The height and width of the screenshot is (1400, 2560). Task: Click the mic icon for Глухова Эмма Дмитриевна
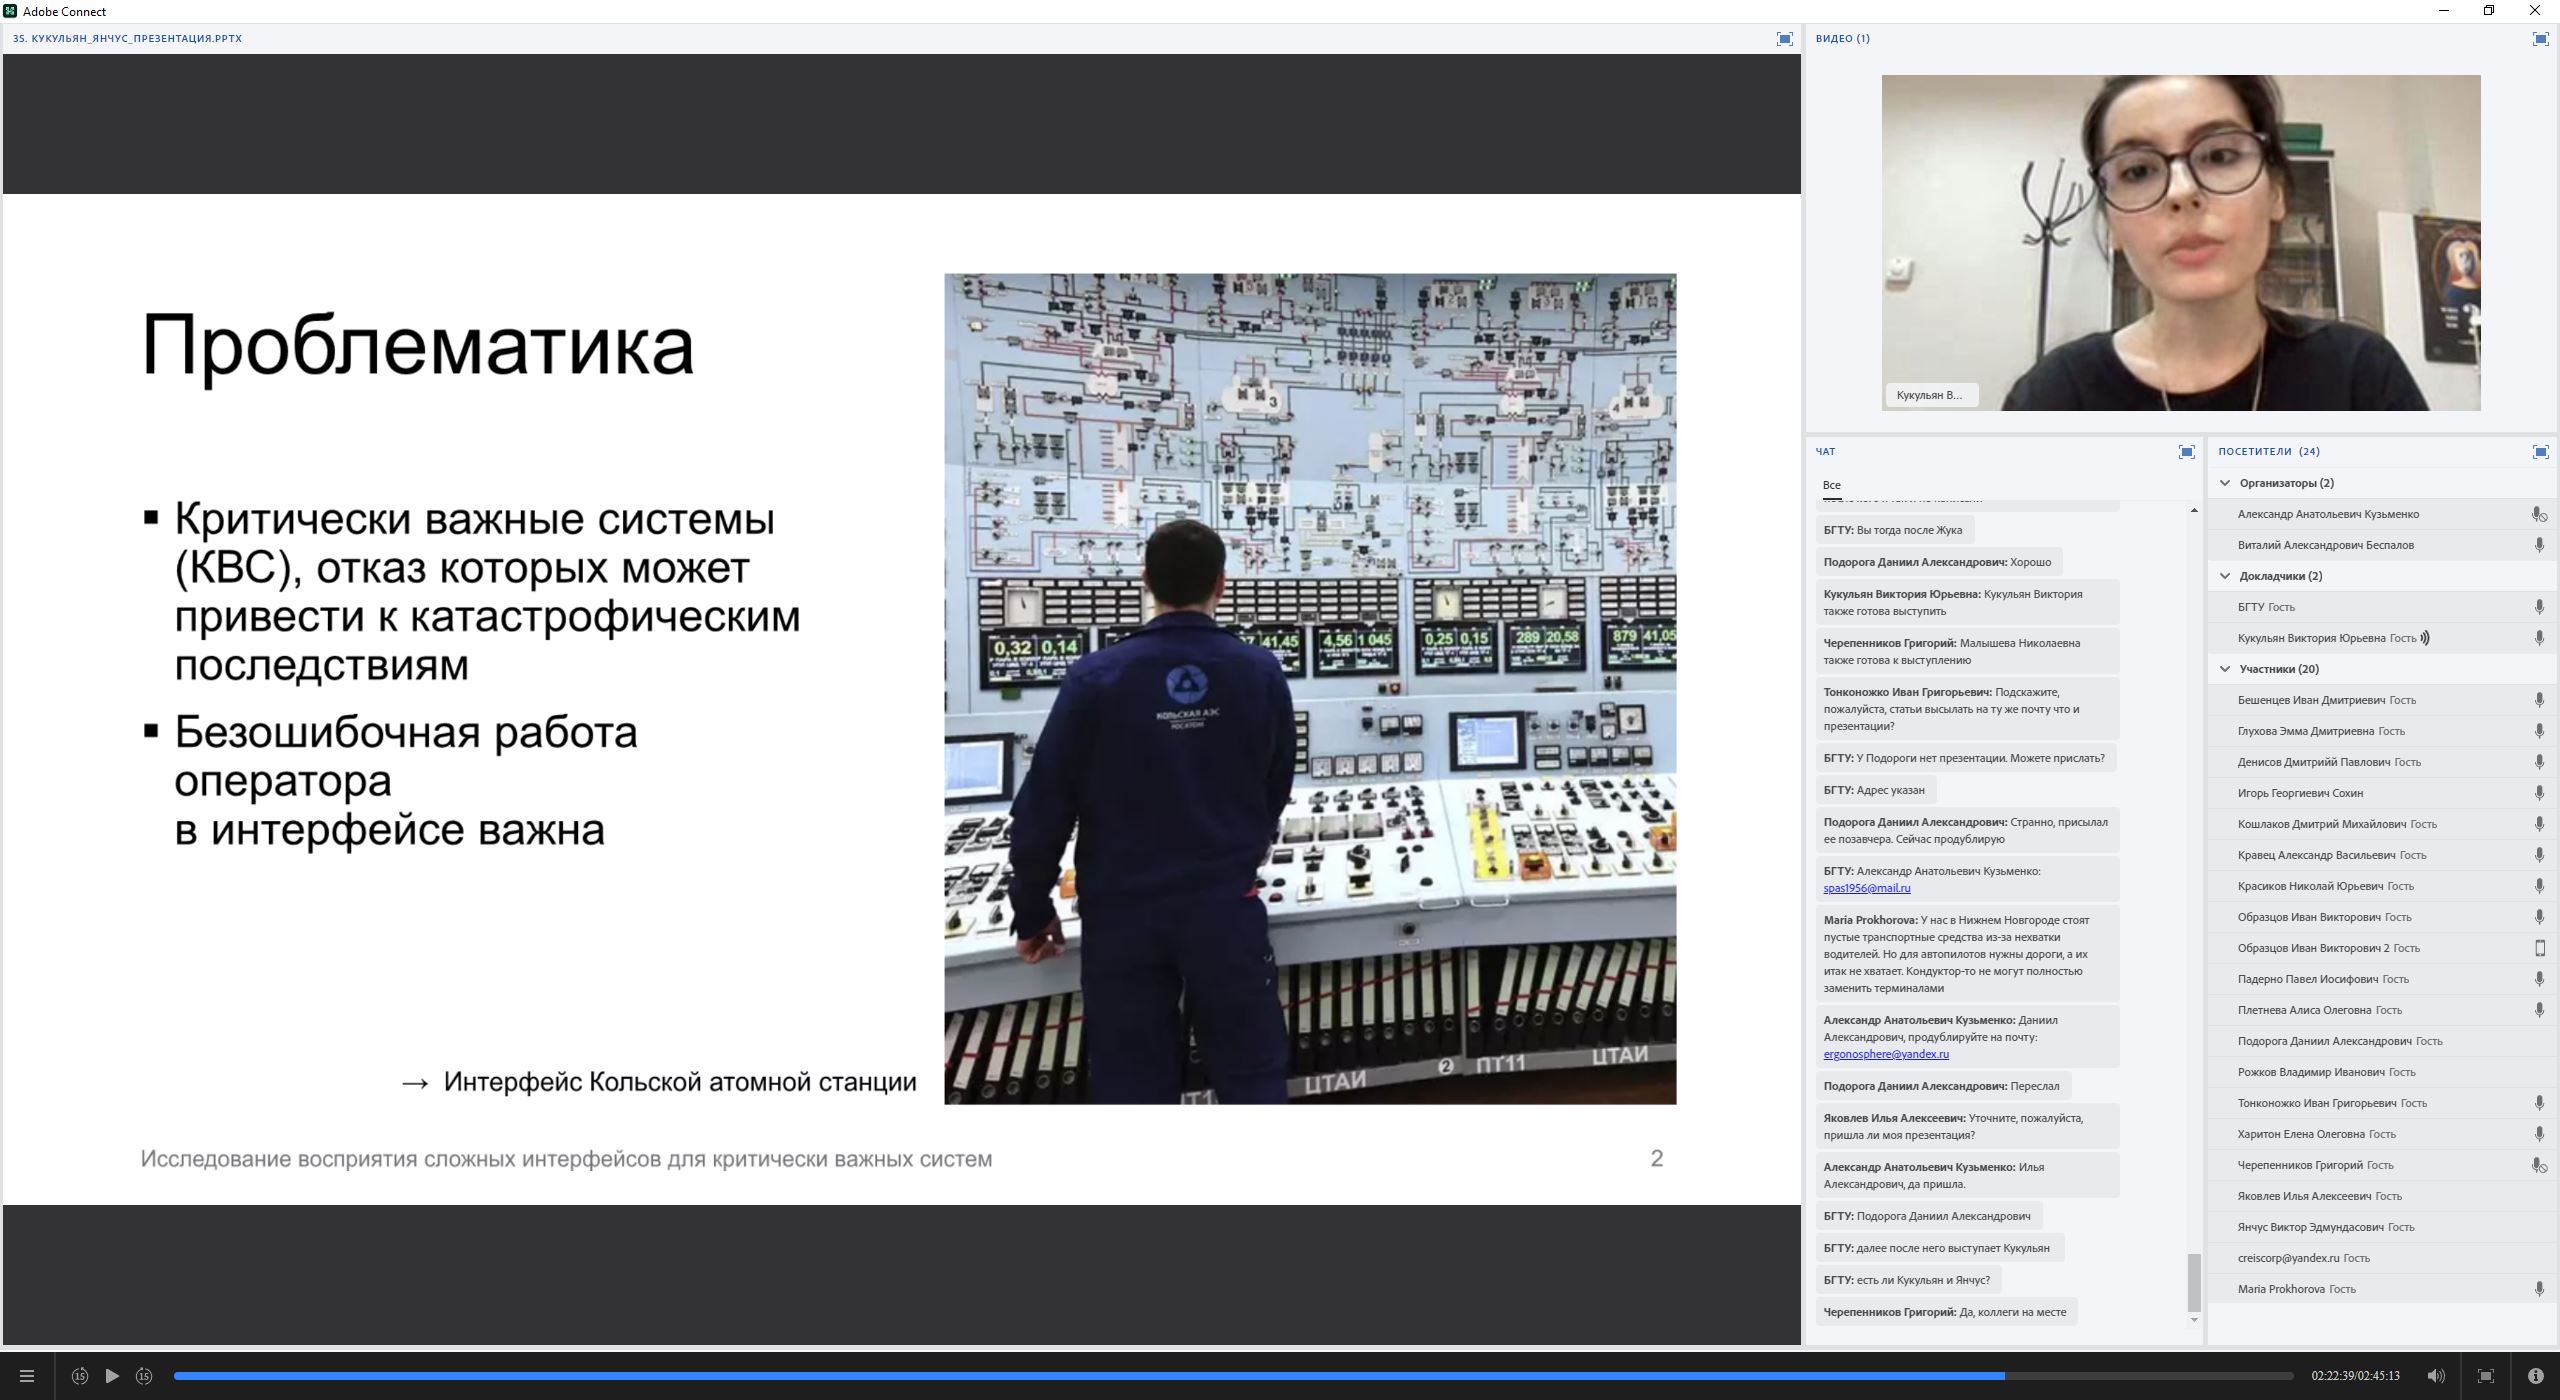point(2539,731)
